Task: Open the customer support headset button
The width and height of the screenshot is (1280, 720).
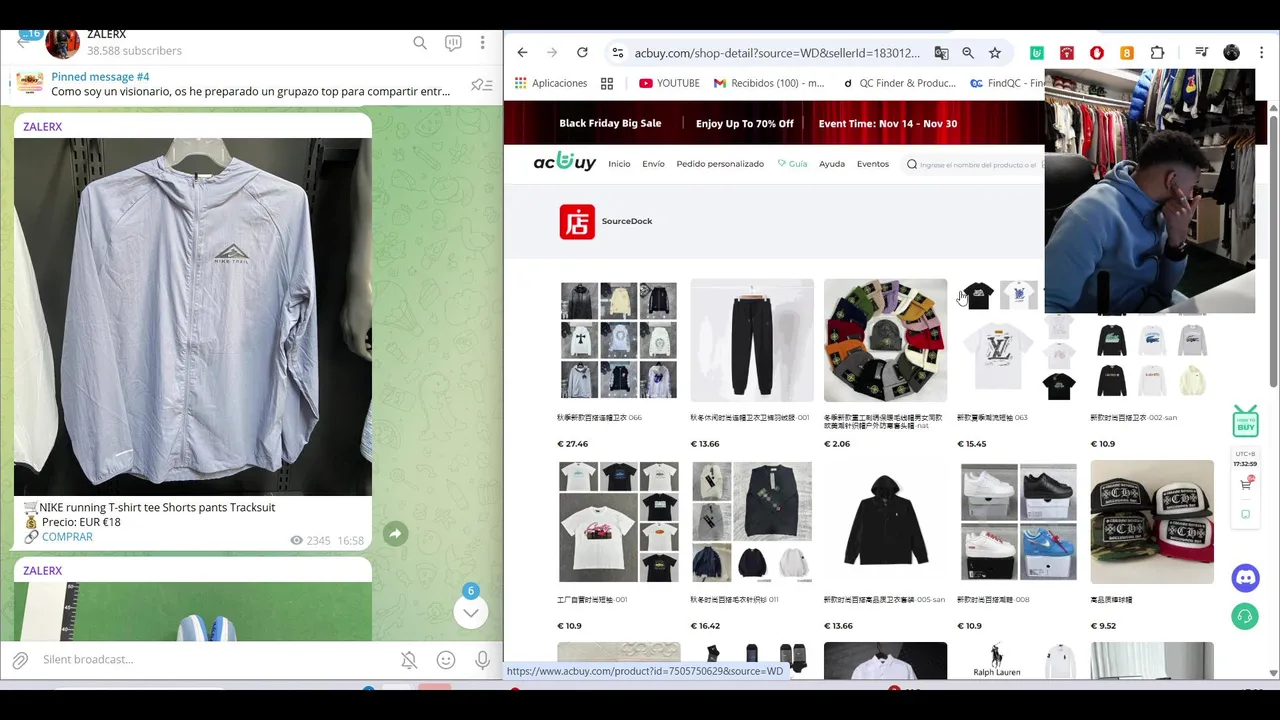Action: pyautogui.click(x=1245, y=616)
